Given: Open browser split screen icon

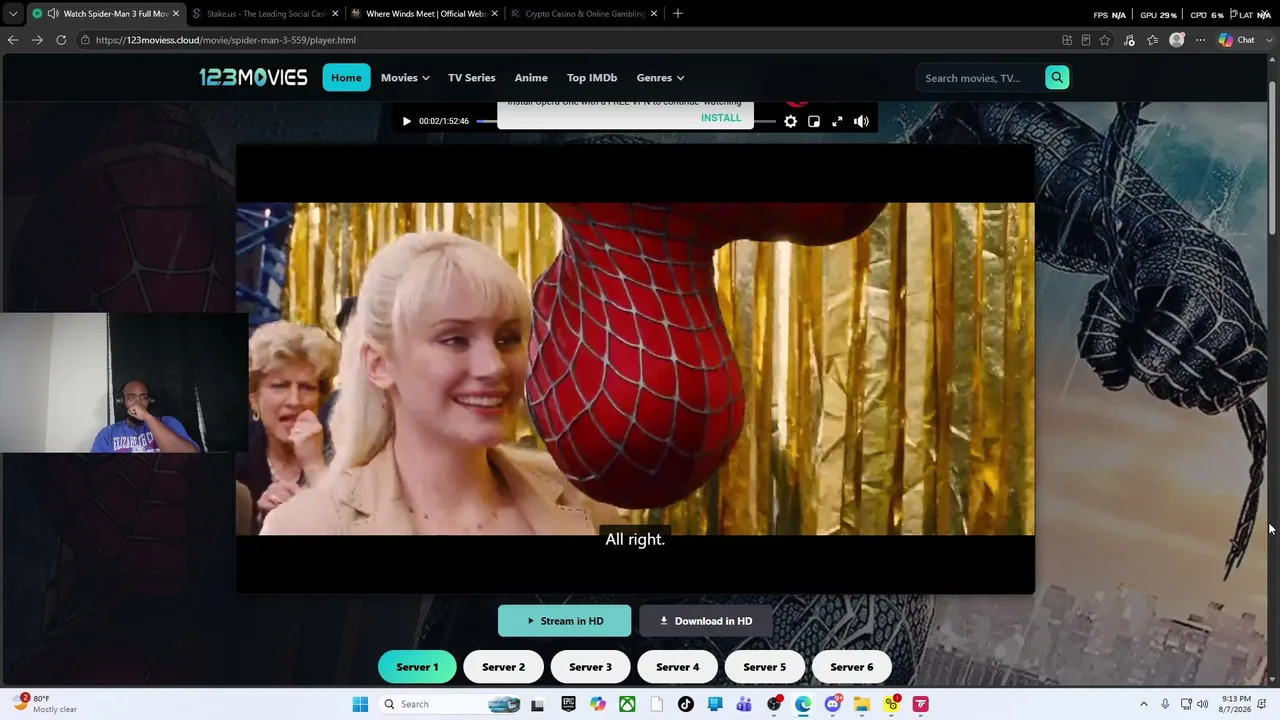Looking at the screenshot, I should tap(1067, 40).
